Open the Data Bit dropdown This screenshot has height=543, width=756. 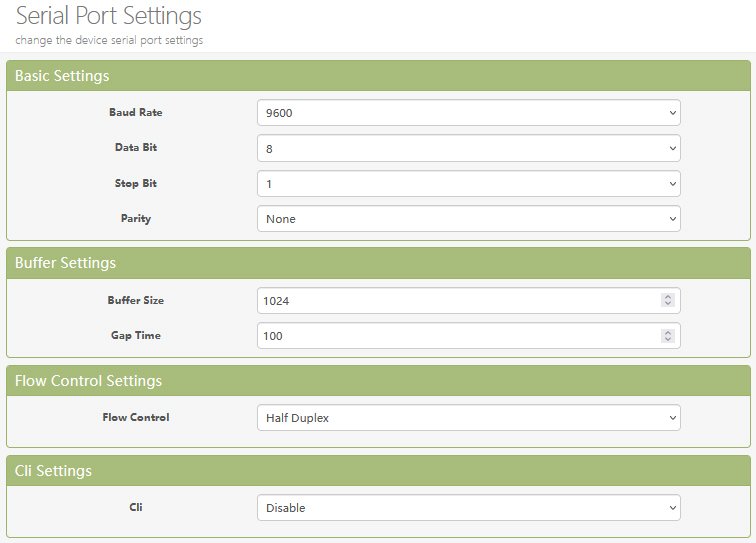pos(468,148)
